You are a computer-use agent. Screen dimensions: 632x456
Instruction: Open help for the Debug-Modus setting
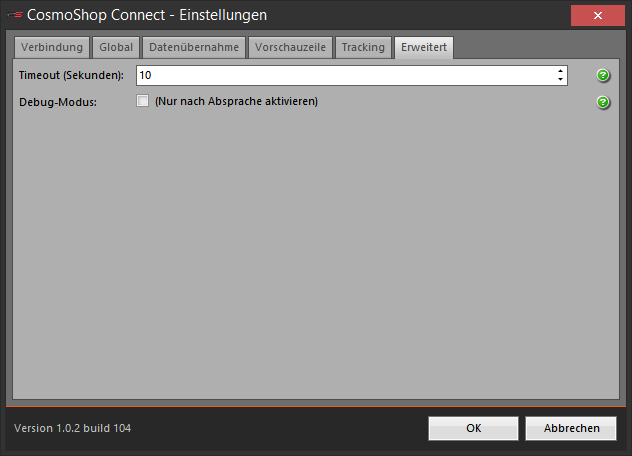pyautogui.click(x=603, y=102)
